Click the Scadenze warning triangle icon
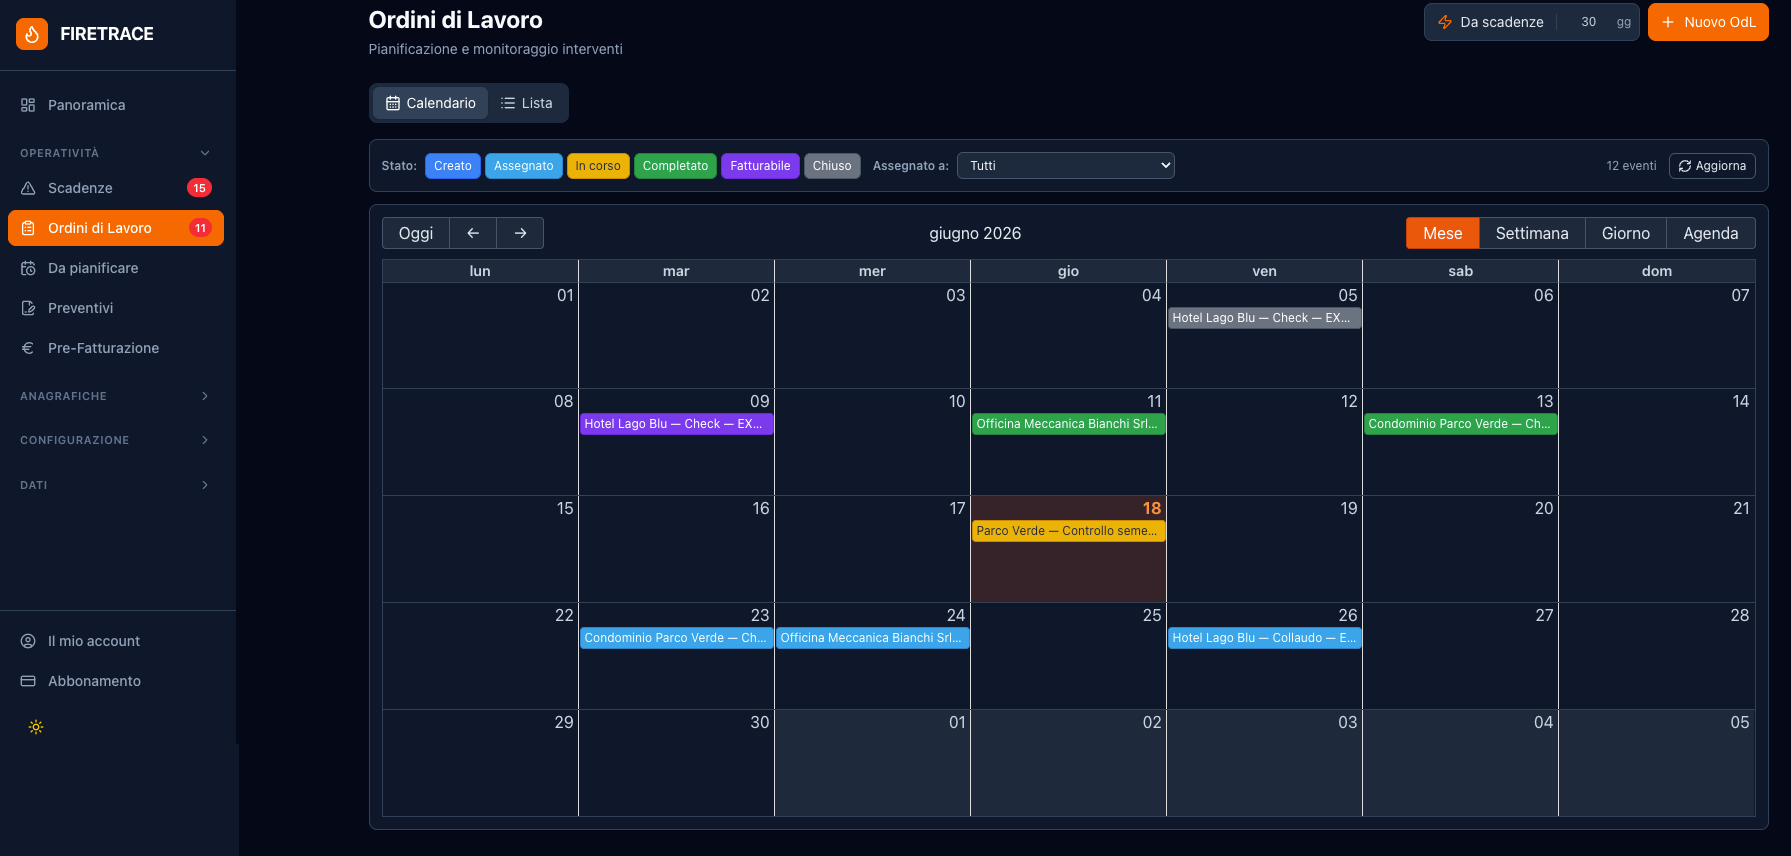 coord(28,188)
